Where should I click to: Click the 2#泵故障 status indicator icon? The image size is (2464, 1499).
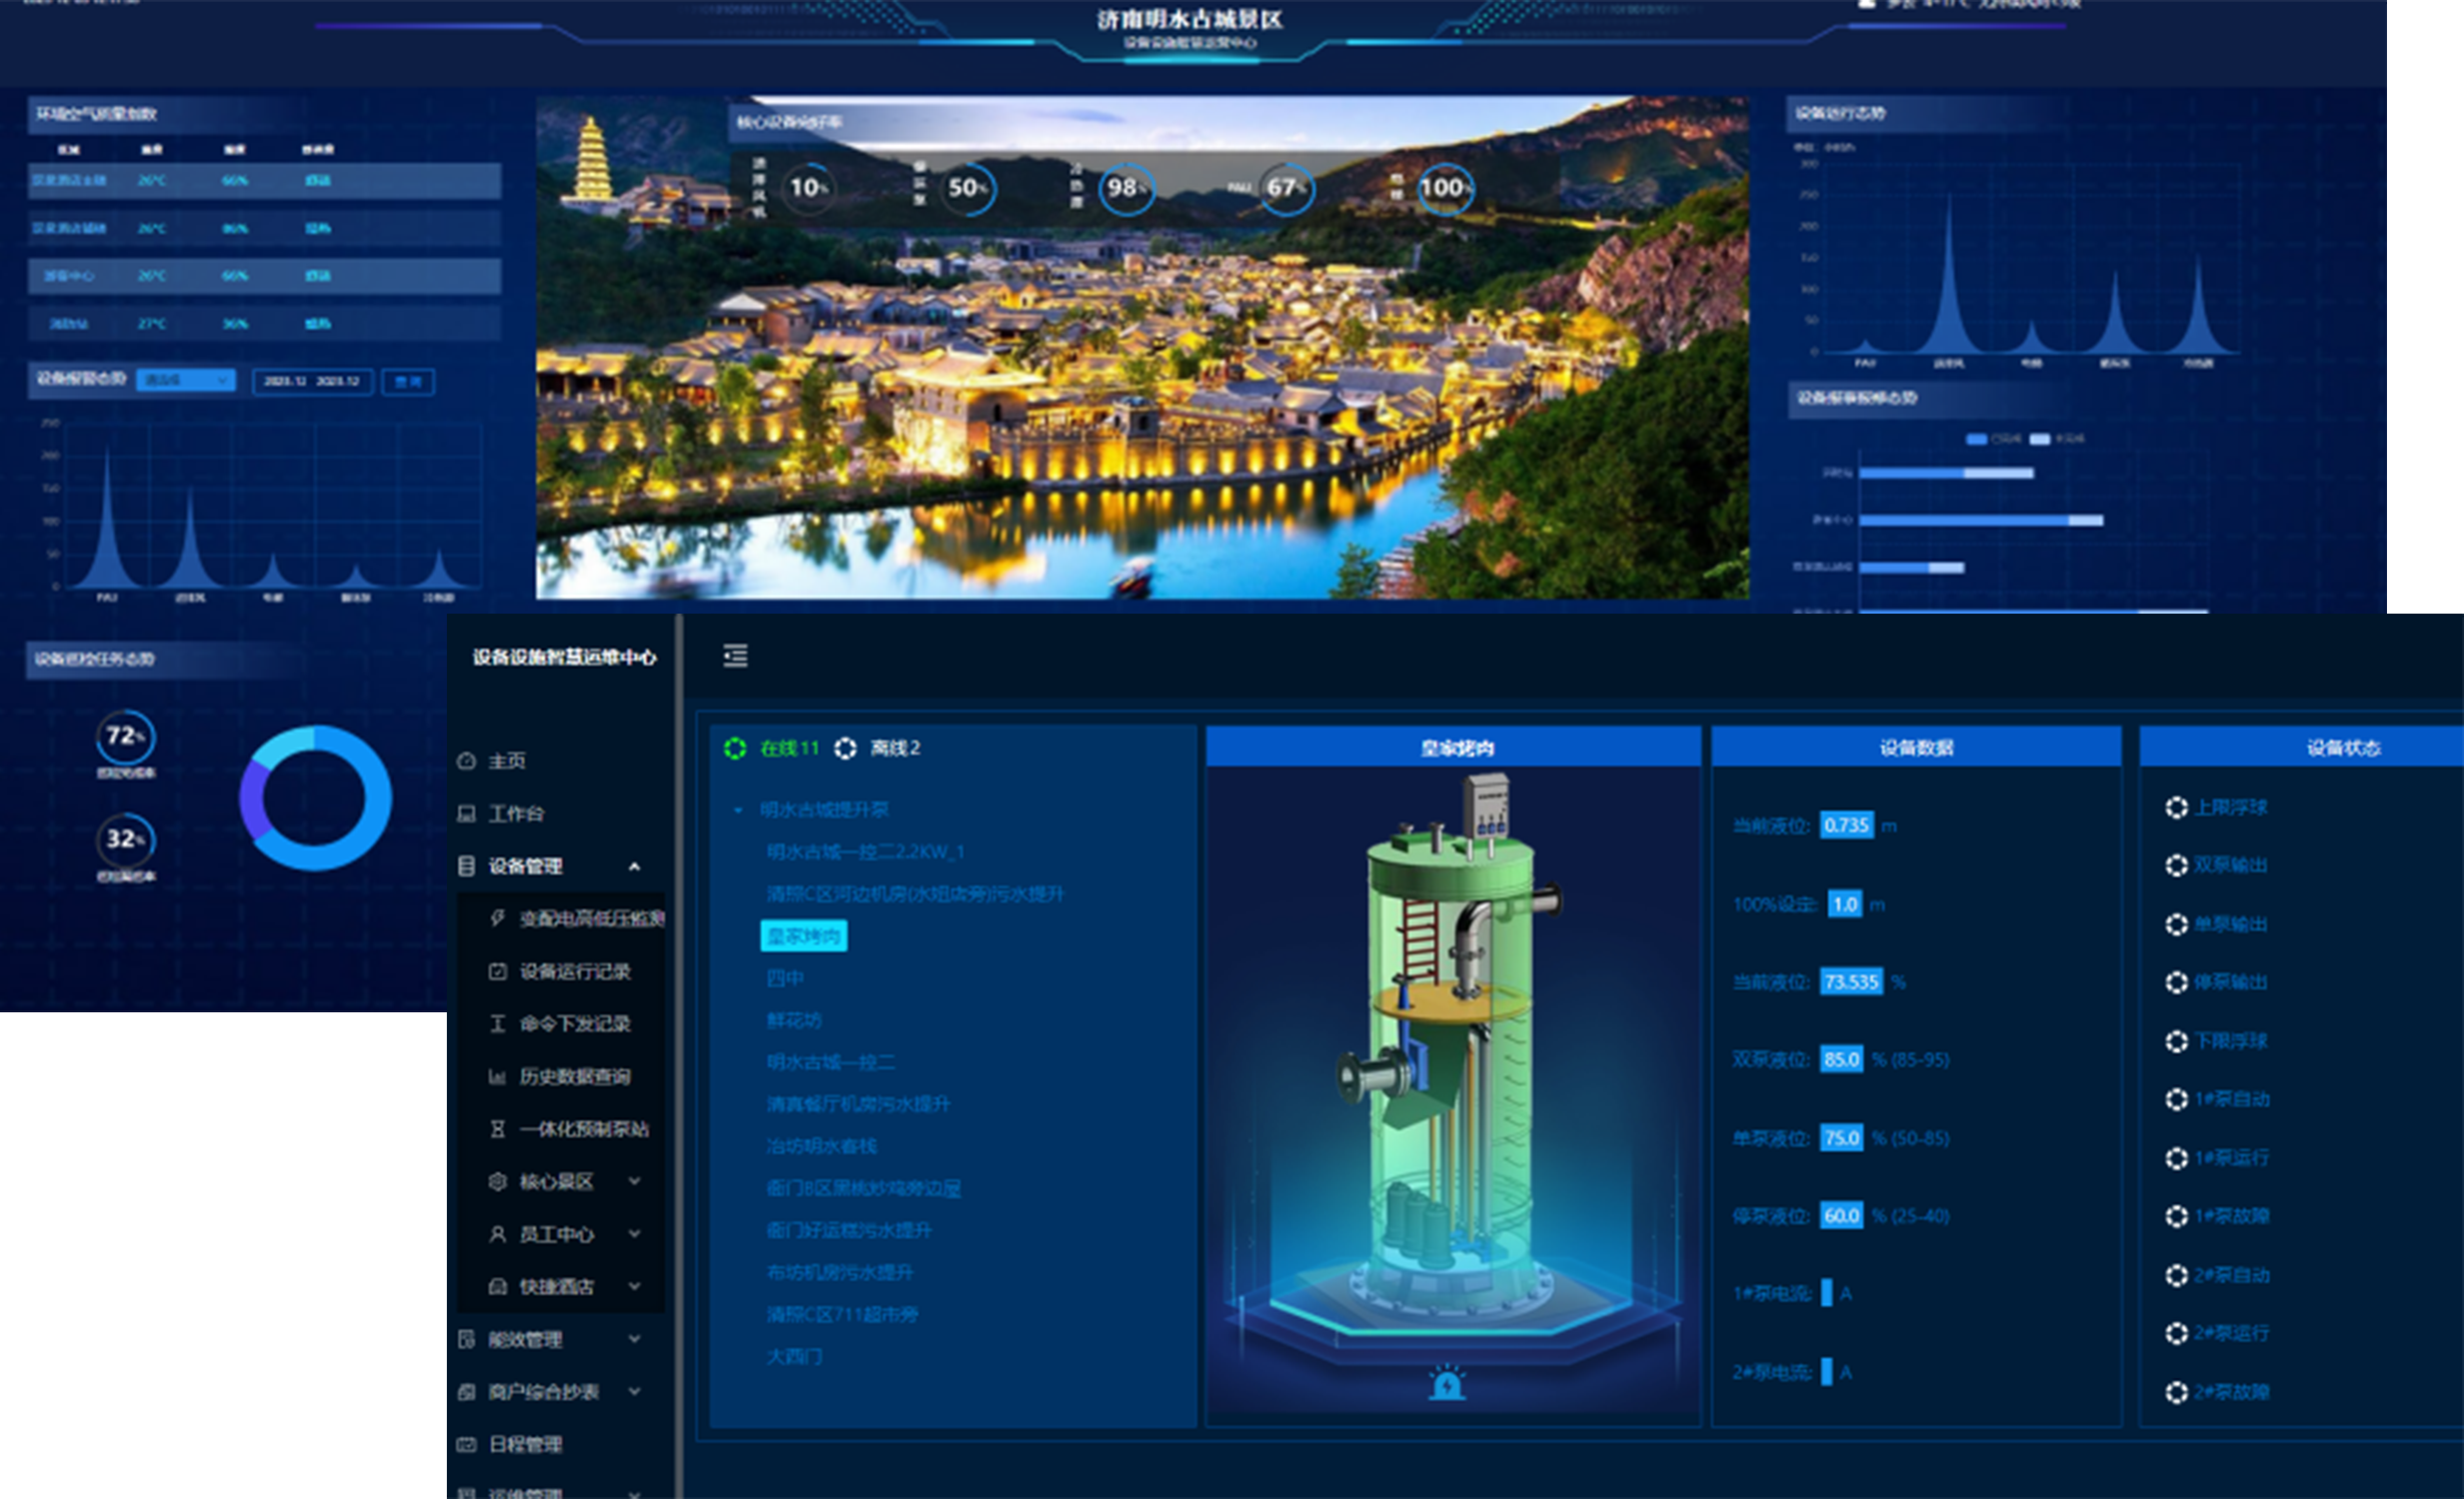click(x=2176, y=1392)
